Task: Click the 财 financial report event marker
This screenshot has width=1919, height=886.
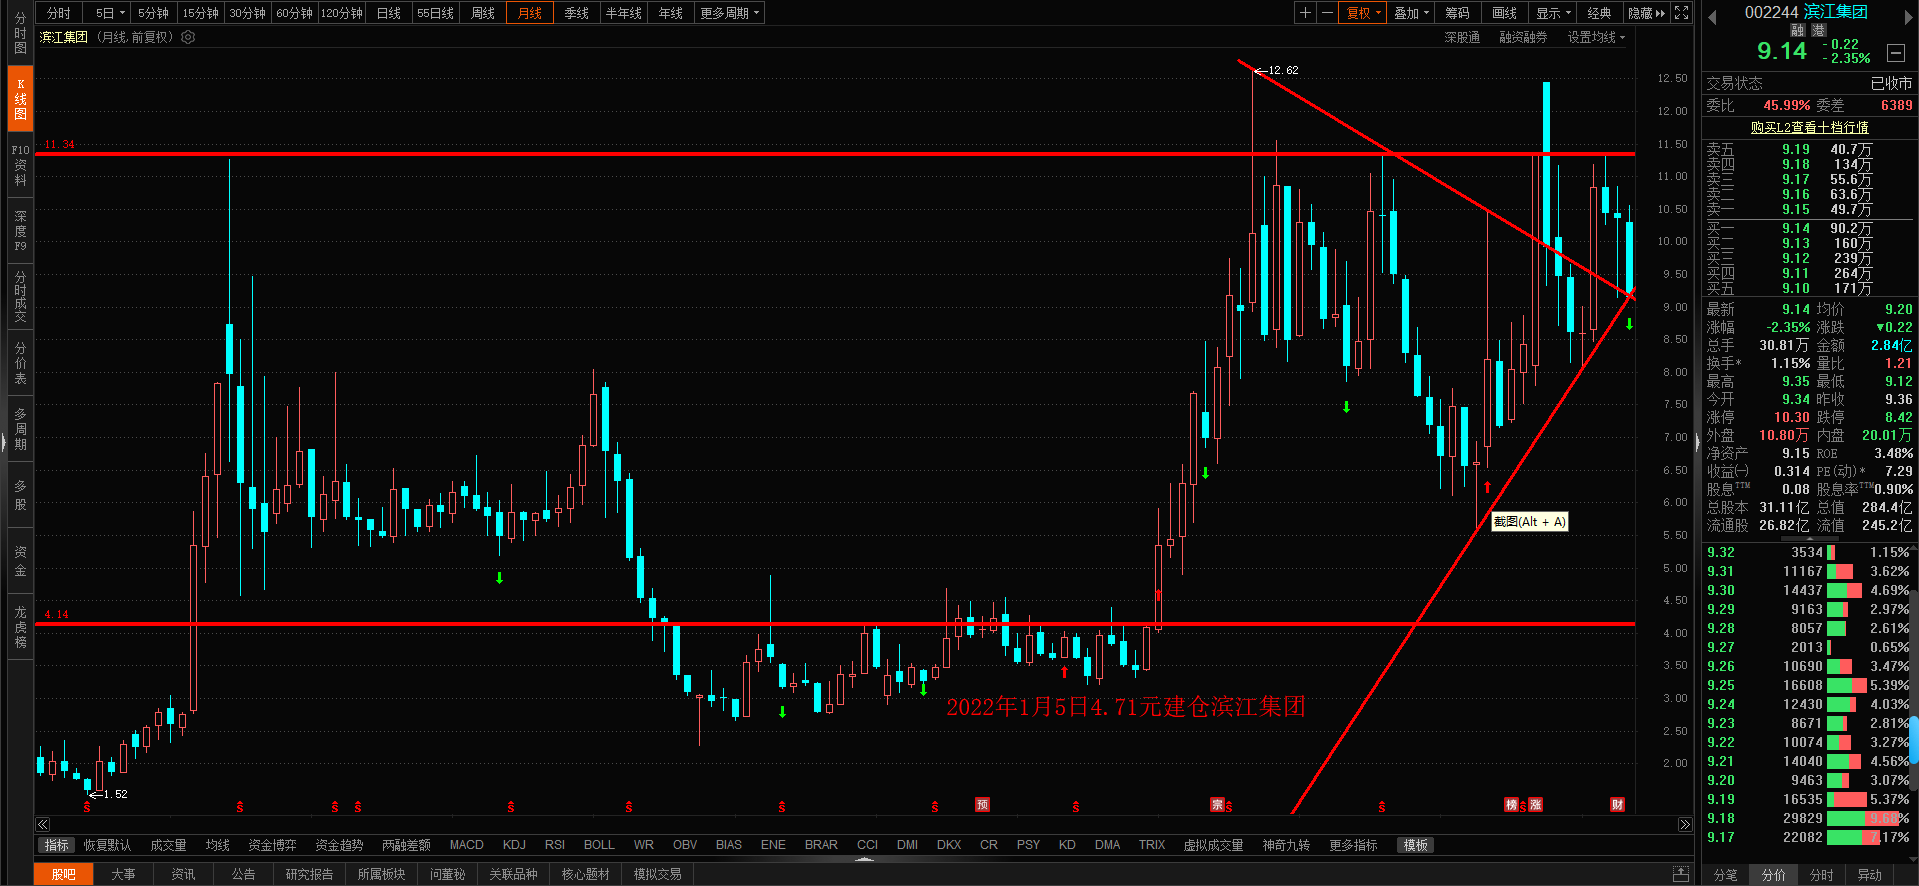Action: click(x=1617, y=804)
